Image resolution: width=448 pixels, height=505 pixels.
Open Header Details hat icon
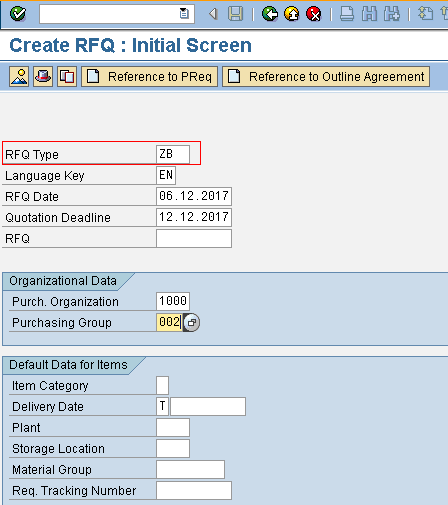pos(43,77)
